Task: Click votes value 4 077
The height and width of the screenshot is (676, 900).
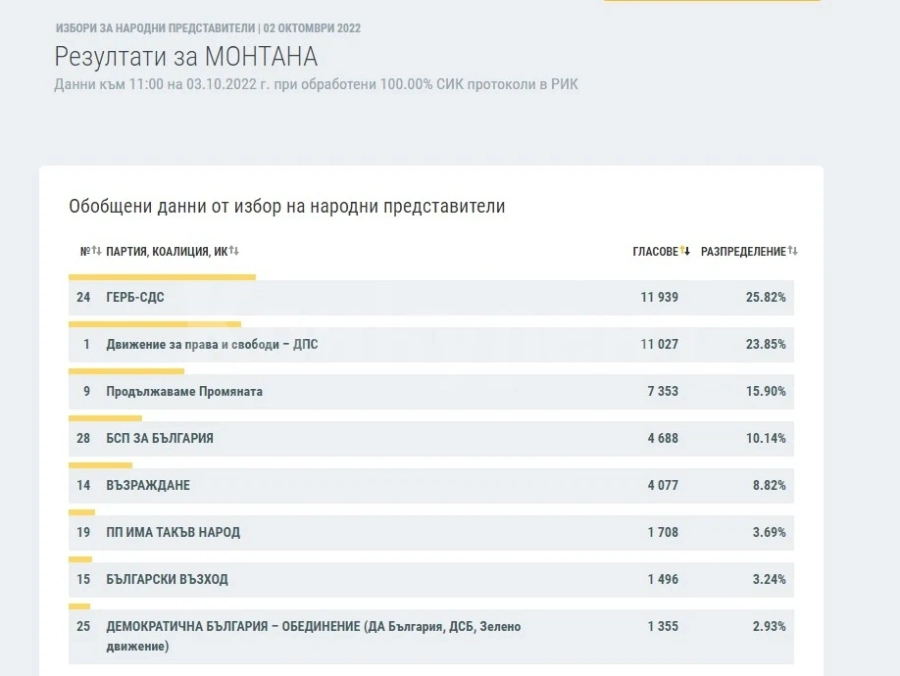Action: (x=663, y=485)
